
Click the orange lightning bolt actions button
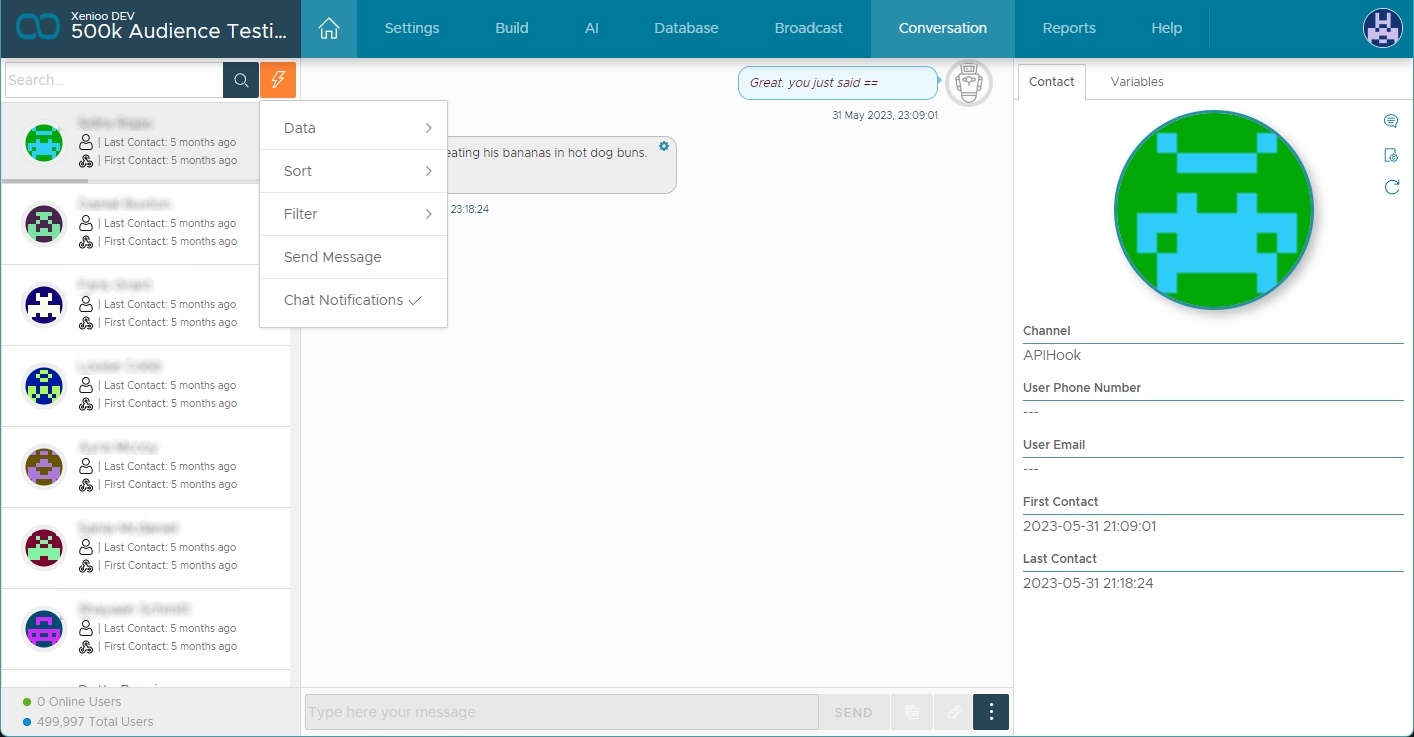pyautogui.click(x=278, y=80)
